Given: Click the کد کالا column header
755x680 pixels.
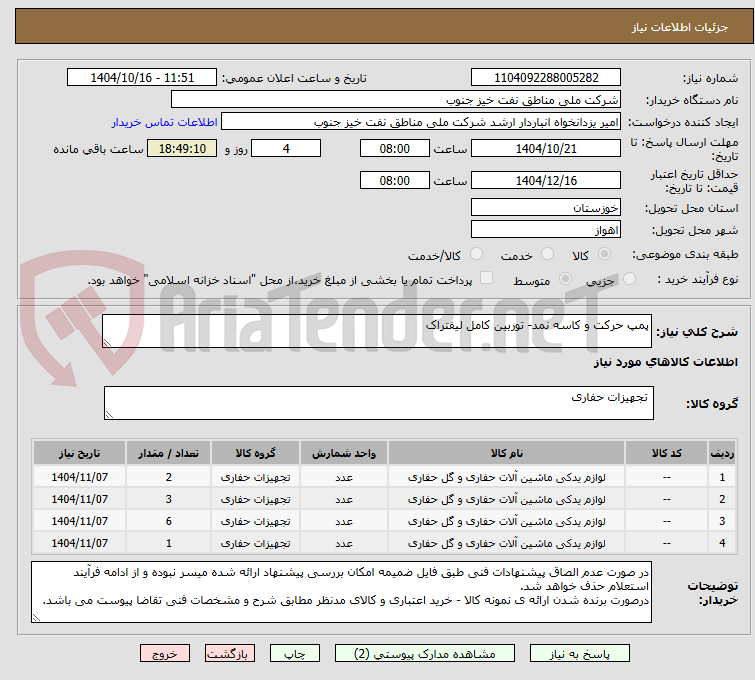Looking at the screenshot, I should click(x=666, y=453).
